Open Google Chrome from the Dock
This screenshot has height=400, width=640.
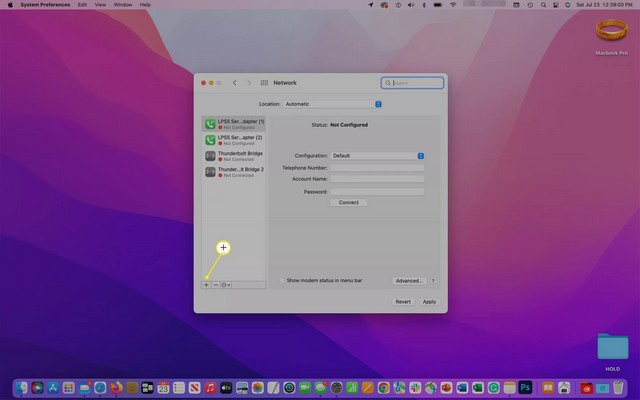(x=383, y=387)
